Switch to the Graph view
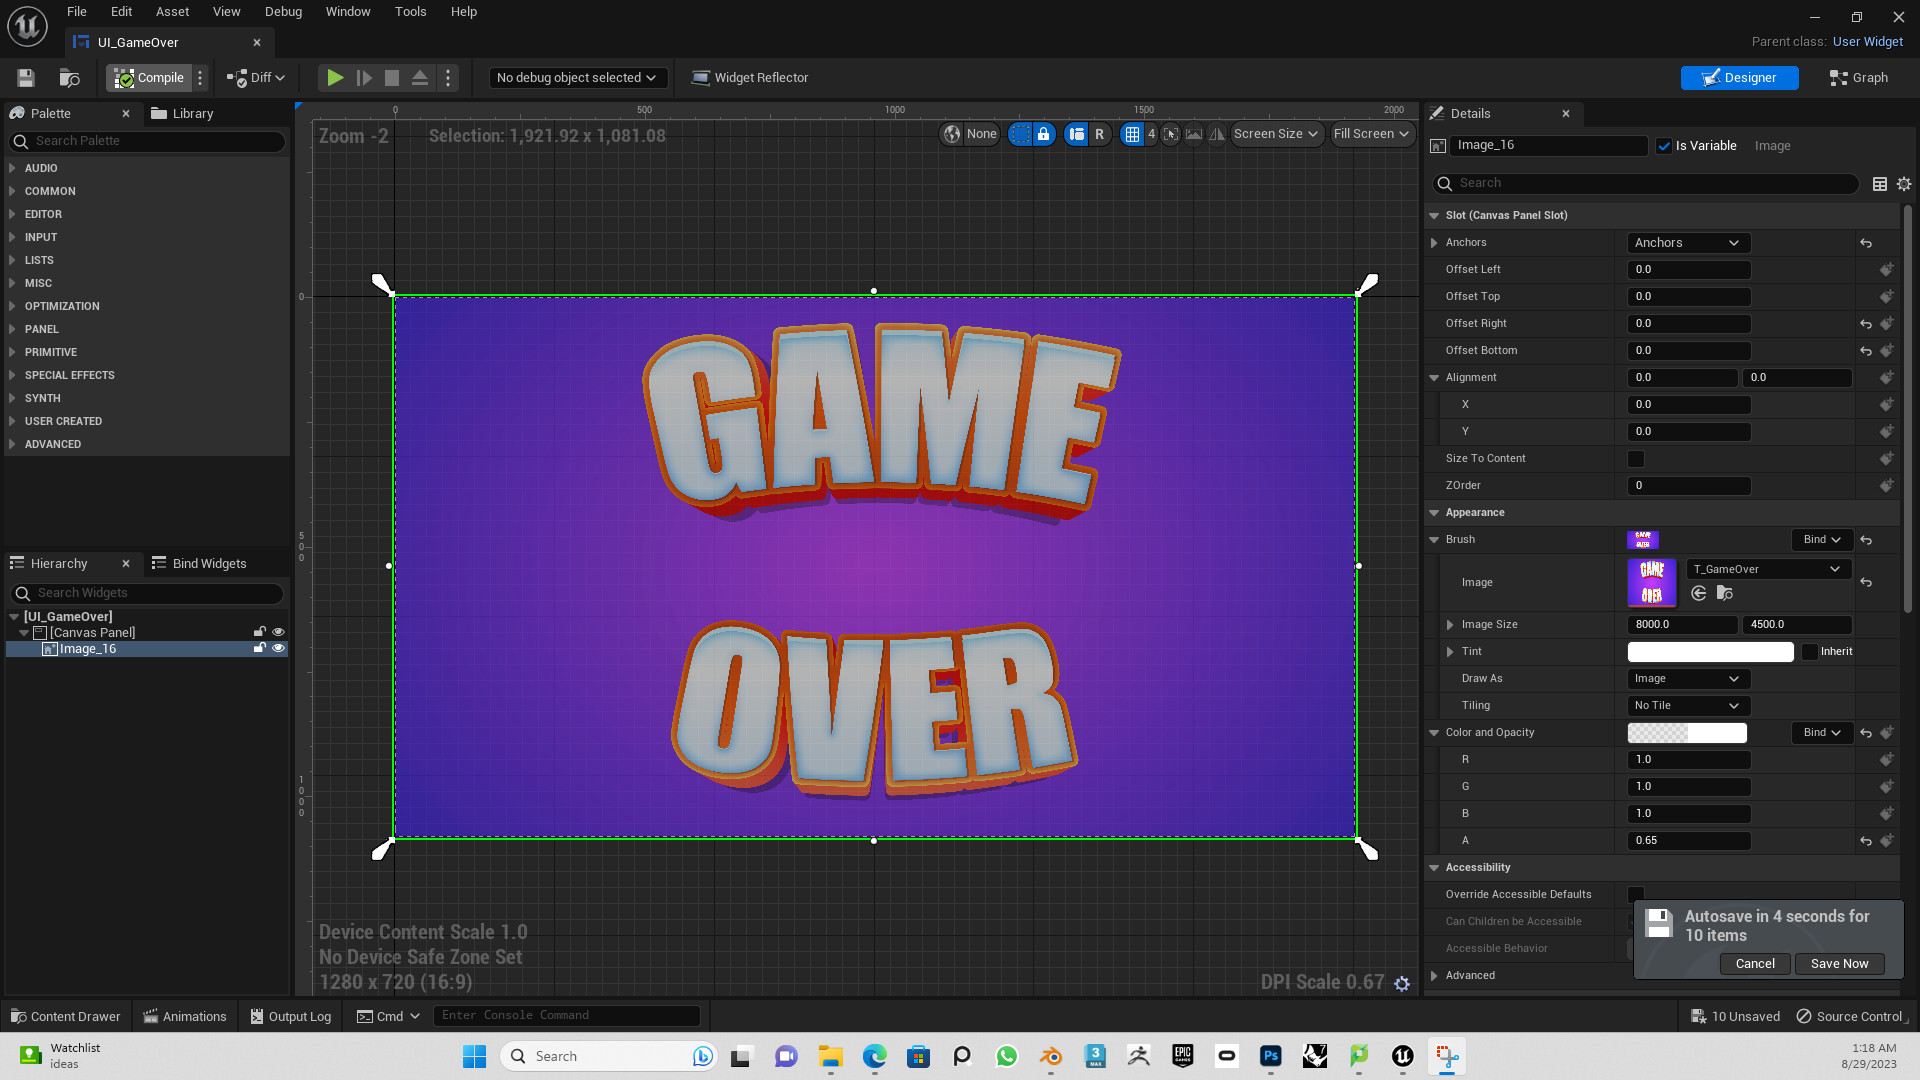 tap(1859, 78)
